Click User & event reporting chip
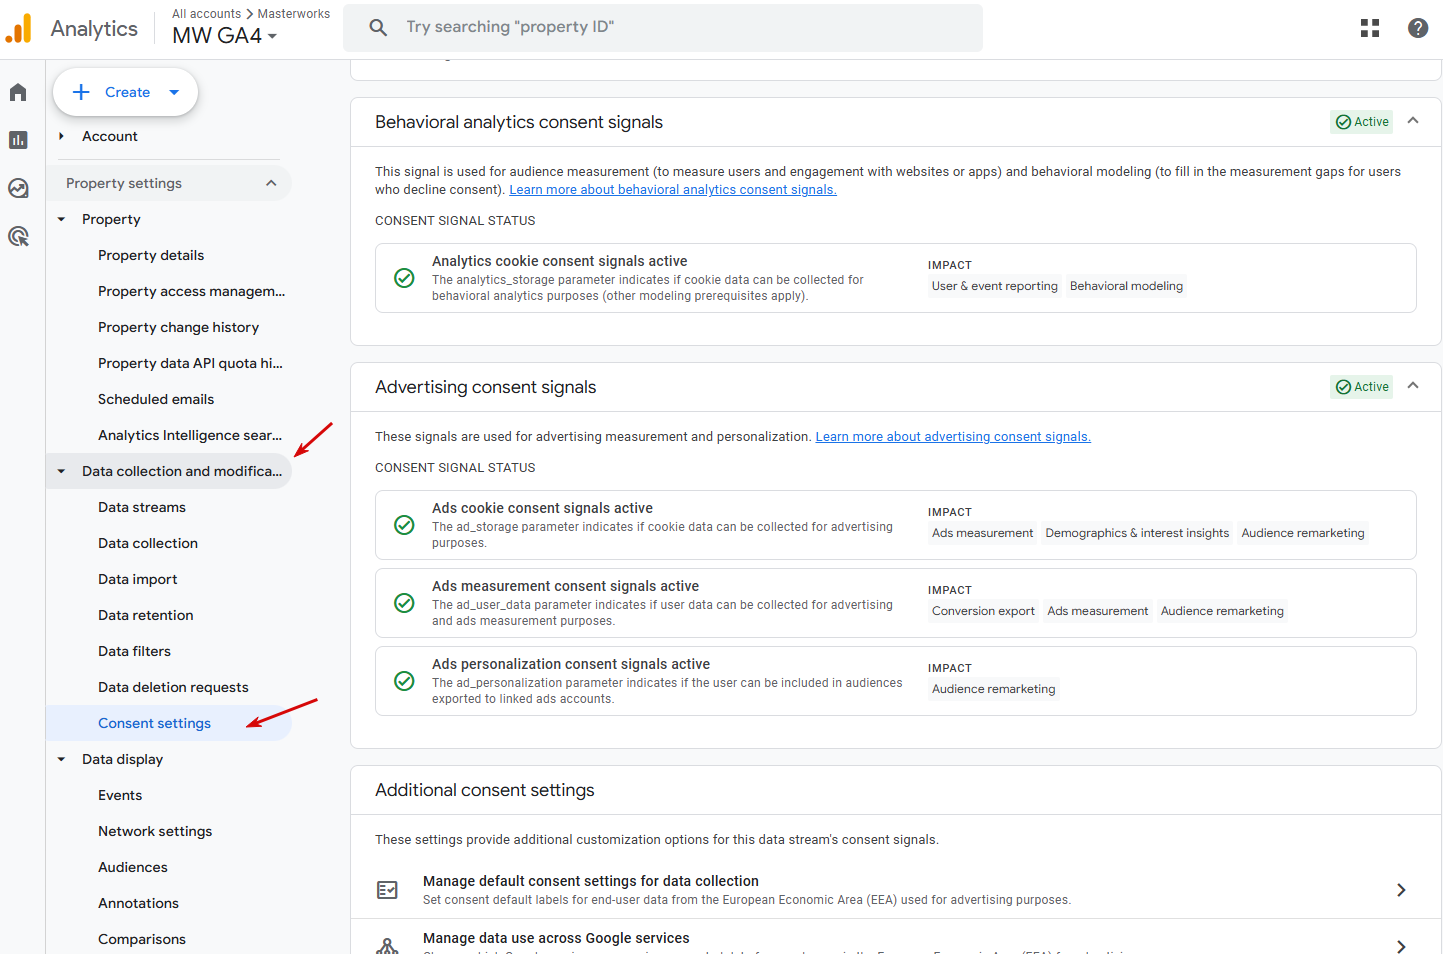This screenshot has height=954, width=1443. point(994,286)
